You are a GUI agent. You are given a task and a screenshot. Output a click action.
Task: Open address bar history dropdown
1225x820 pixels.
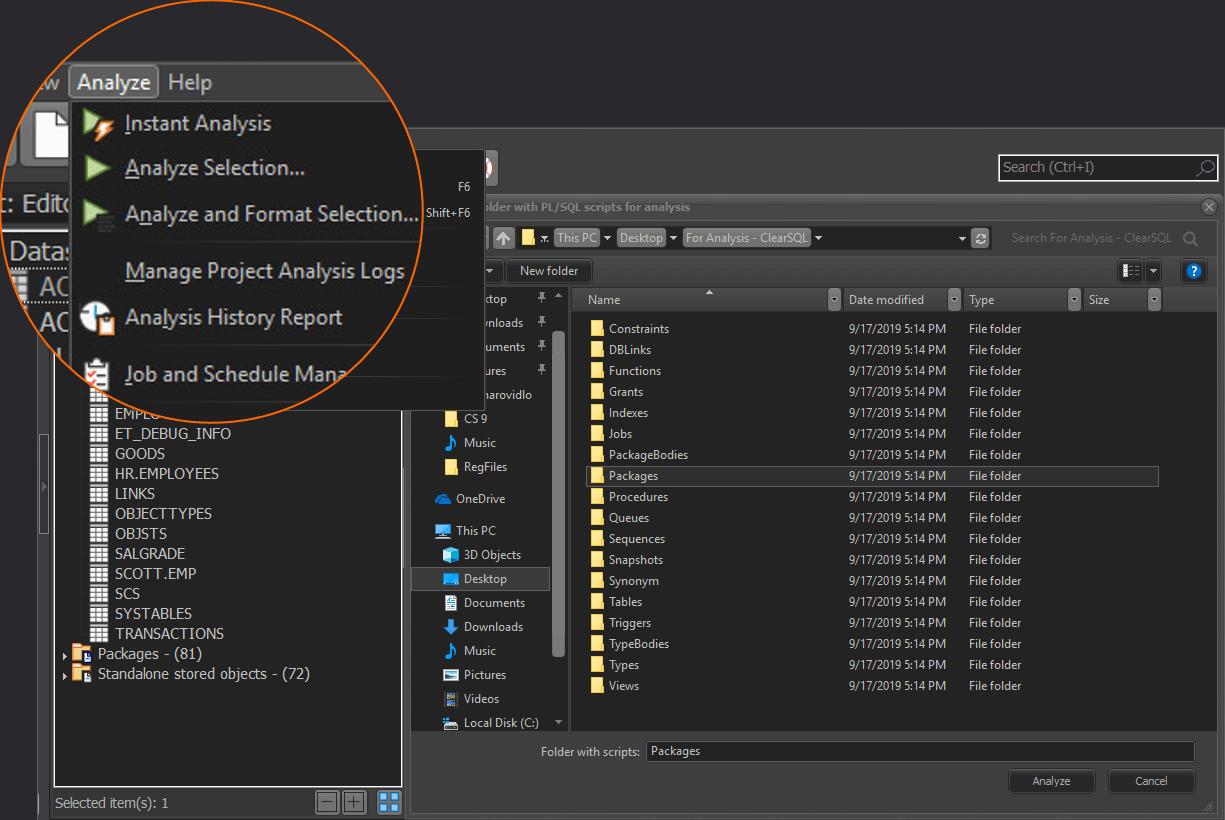pos(962,238)
